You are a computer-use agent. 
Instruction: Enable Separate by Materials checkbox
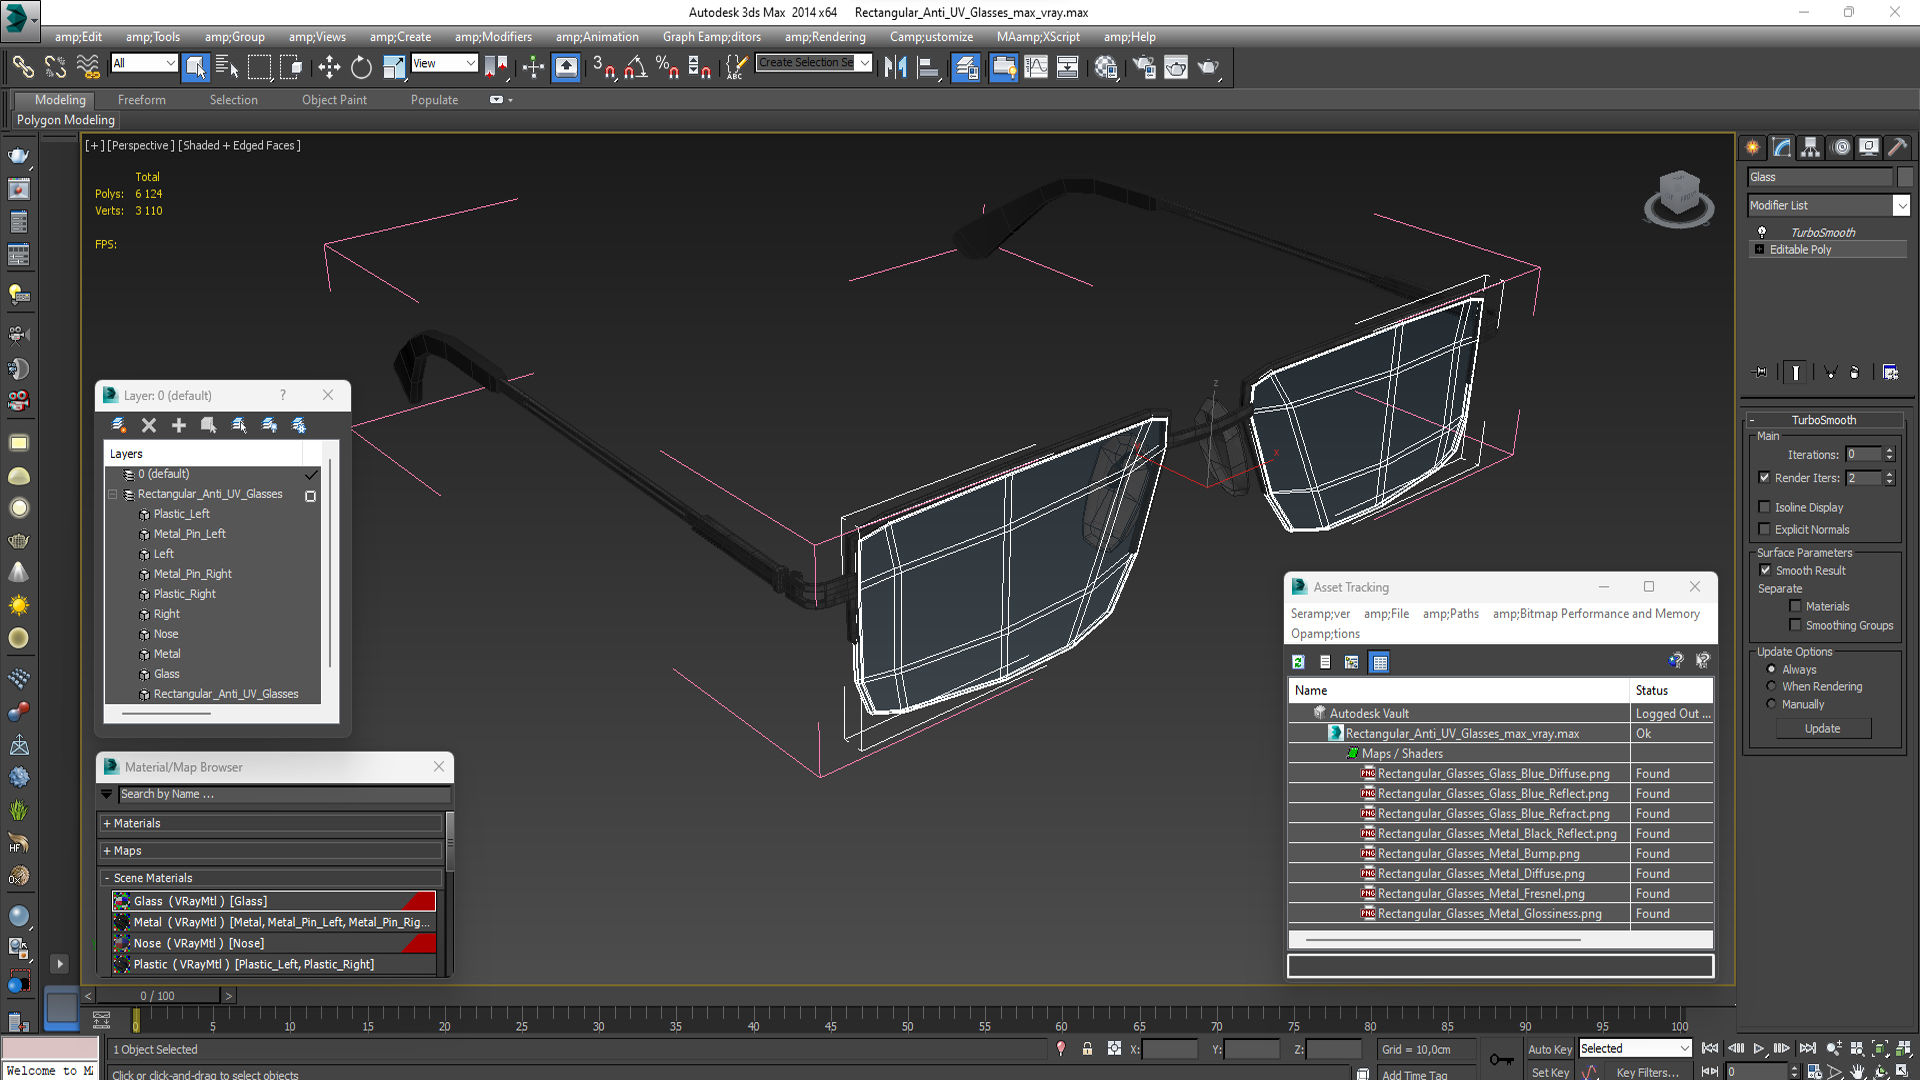[x=1795, y=606]
